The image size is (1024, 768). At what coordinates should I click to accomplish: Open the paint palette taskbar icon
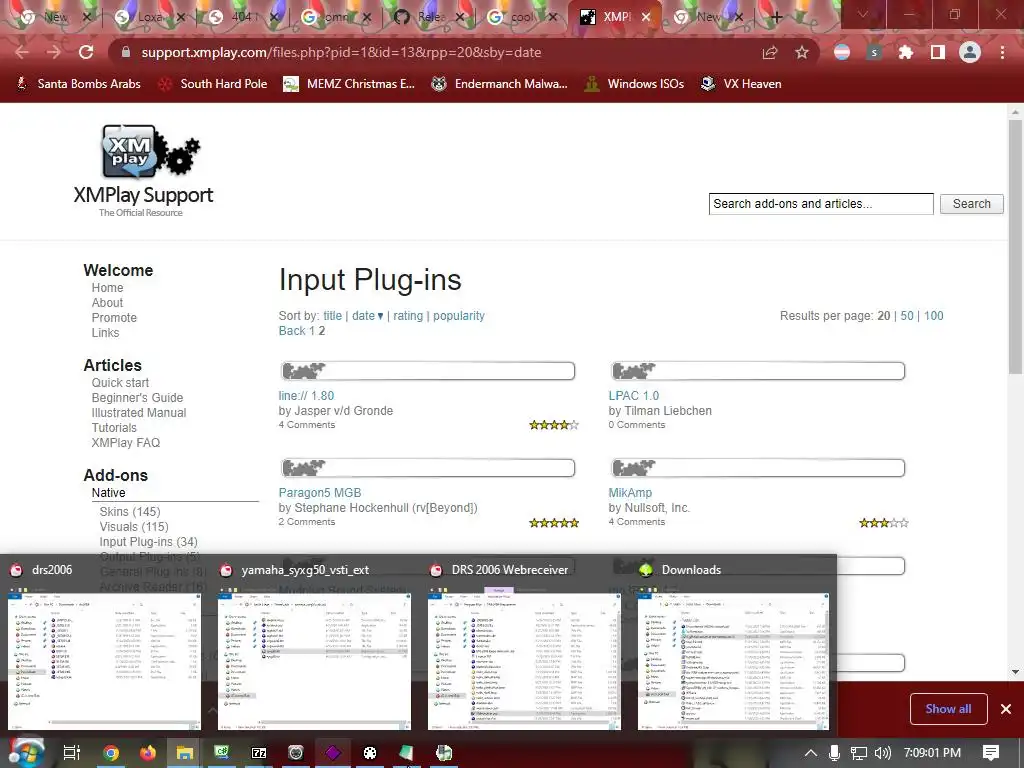point(370,753)
